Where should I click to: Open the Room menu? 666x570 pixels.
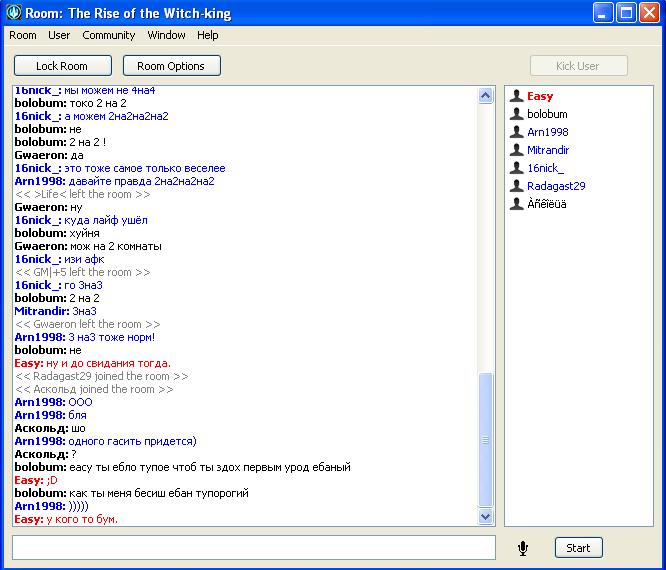tap(23, 35)
